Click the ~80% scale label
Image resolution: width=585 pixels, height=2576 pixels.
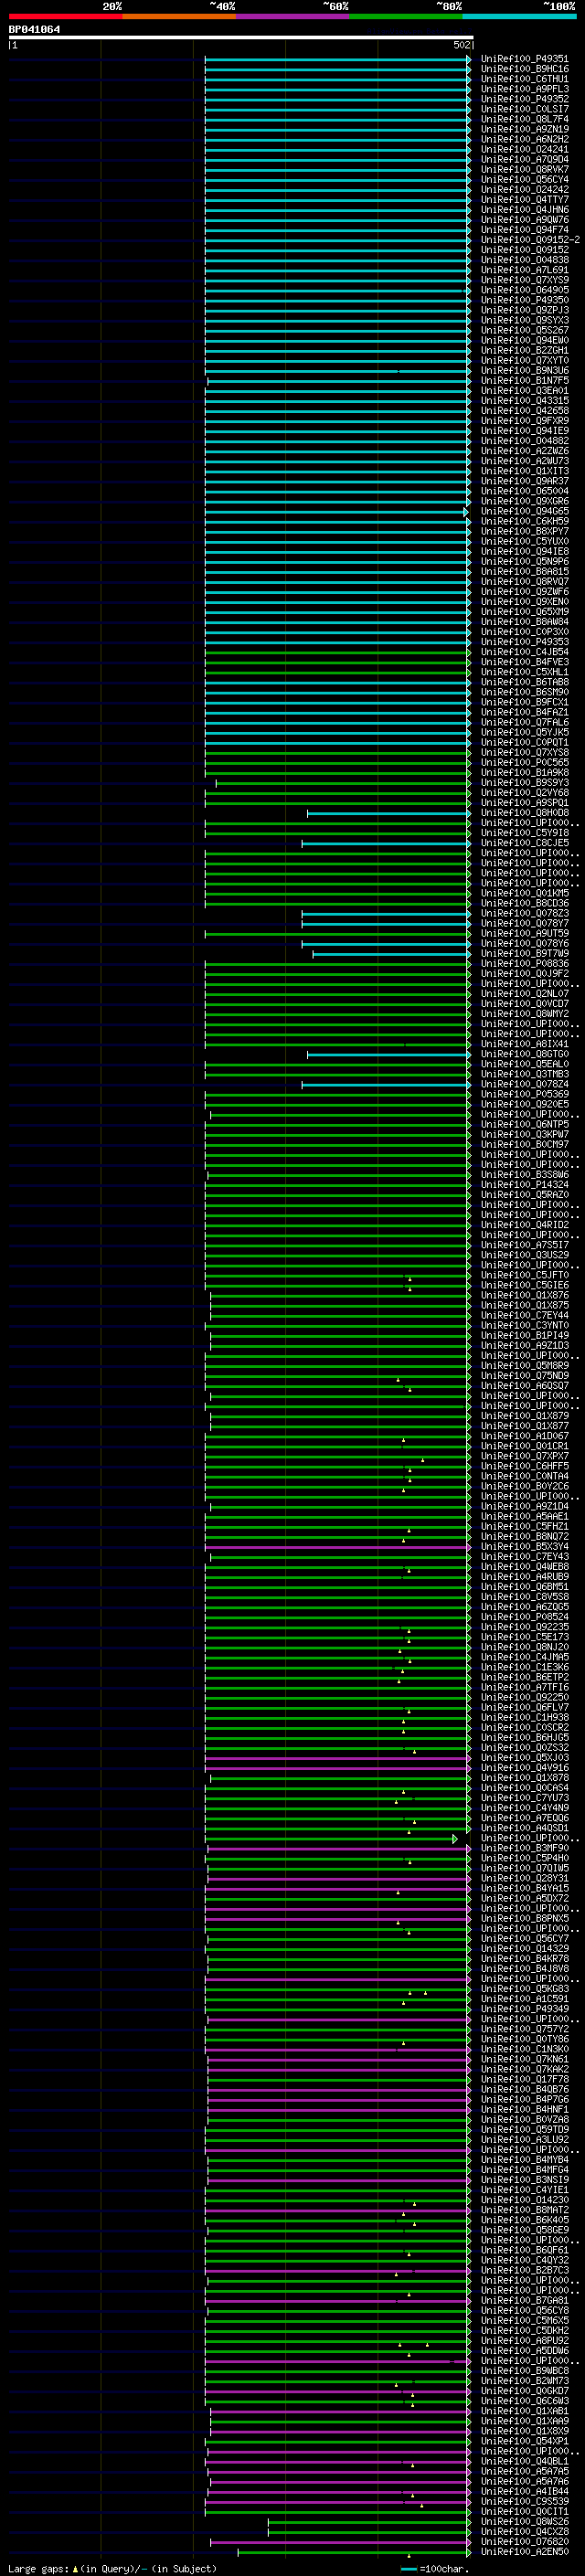(449, 6)
